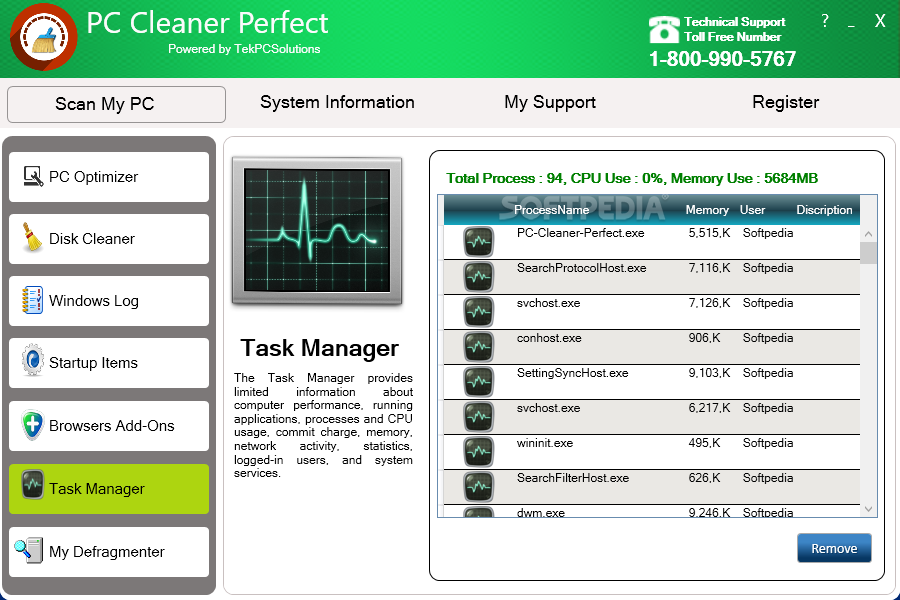Click the process list scrollbar thumb
The height and width of the screenshot is (600, 900).
click(x=868, y=253)
